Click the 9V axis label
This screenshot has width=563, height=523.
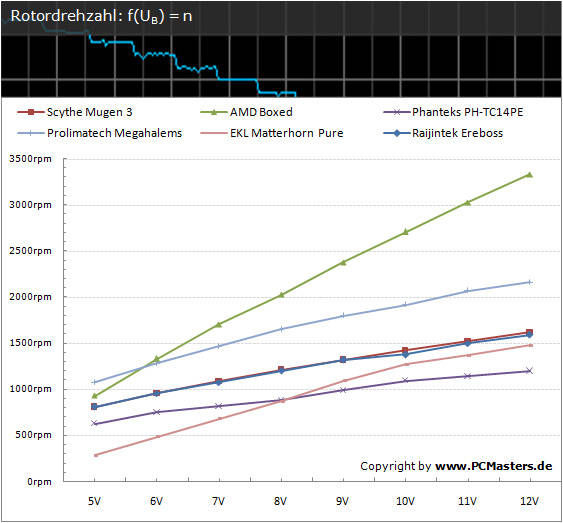(x=343, y=501)
